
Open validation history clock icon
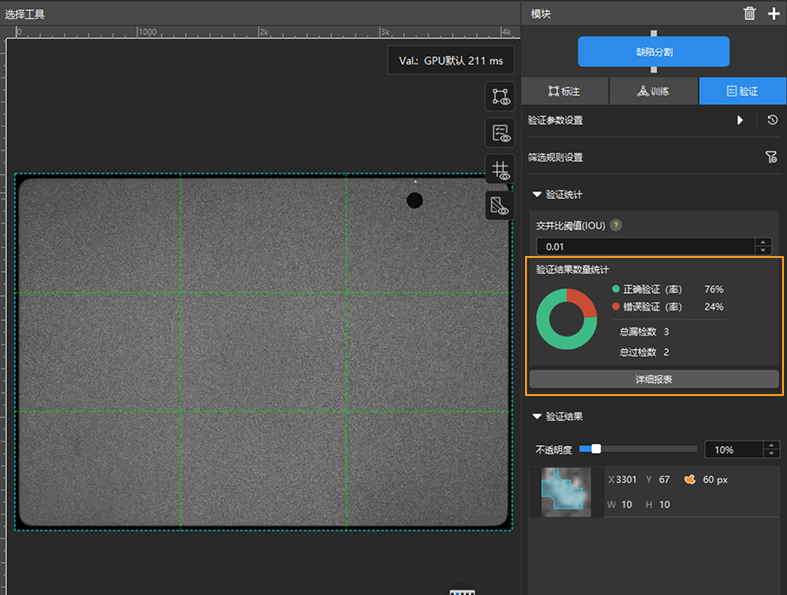pos(772,120)
